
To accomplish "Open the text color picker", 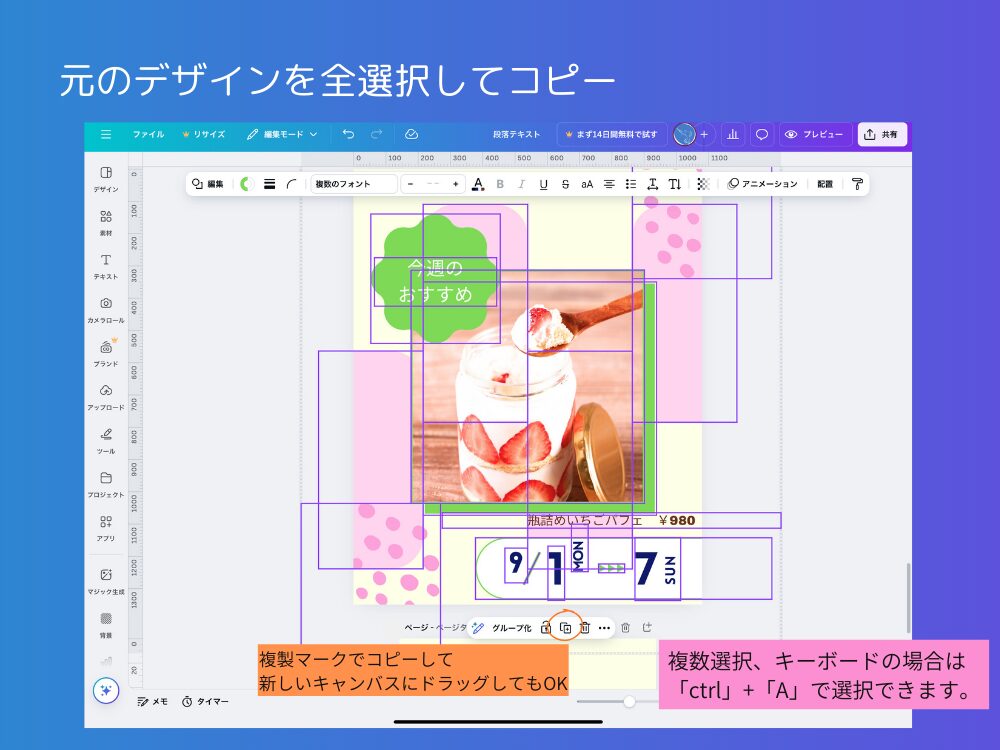I will click(478, 184).
